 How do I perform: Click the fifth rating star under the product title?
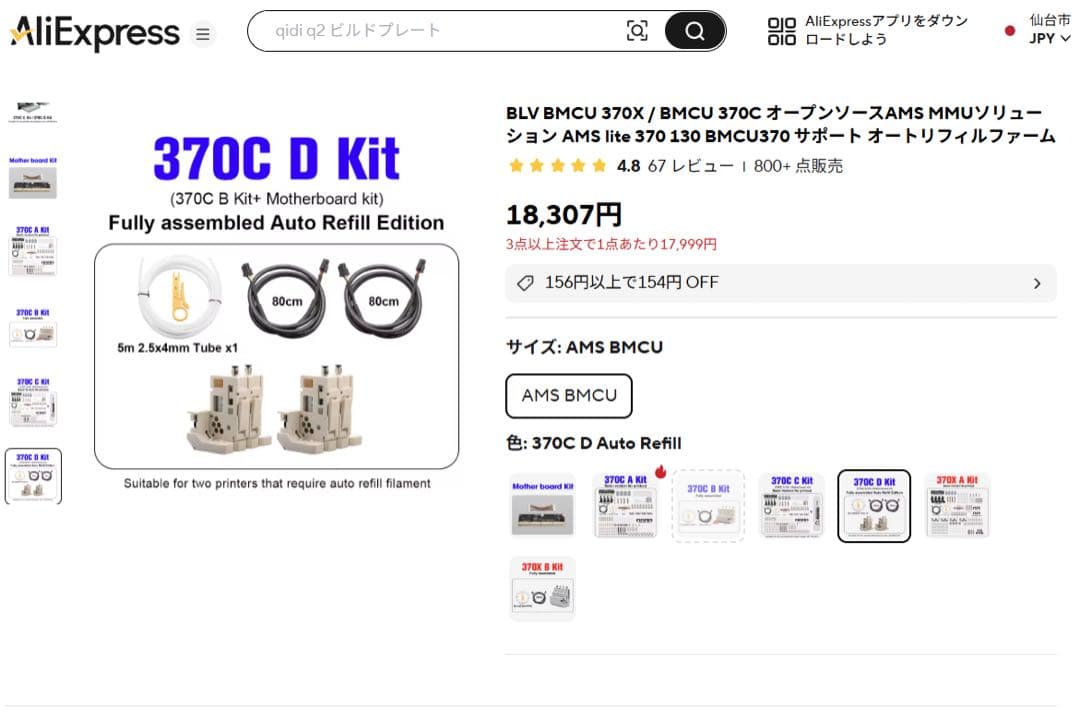coord(598,166)
